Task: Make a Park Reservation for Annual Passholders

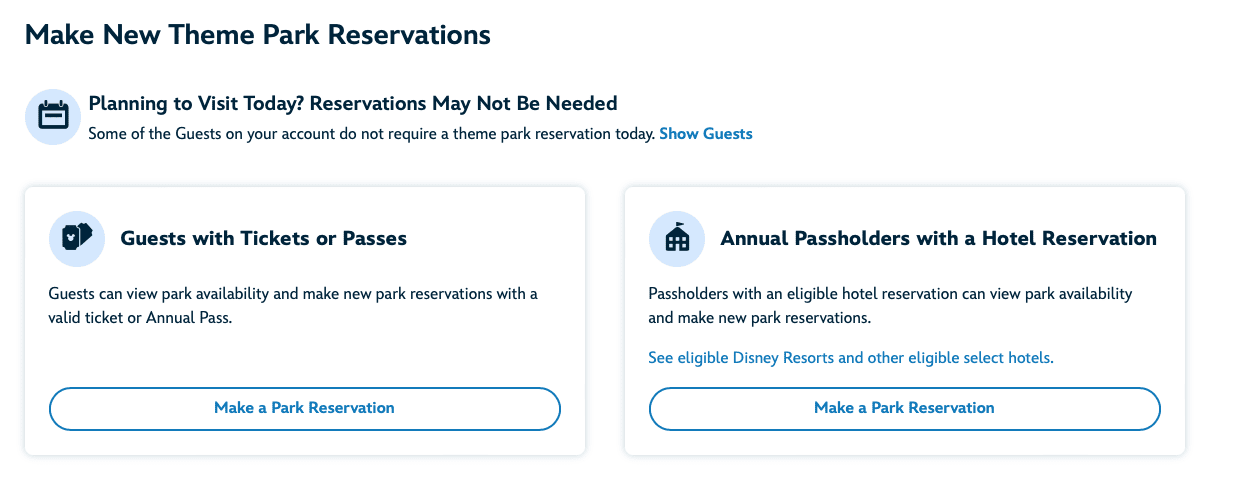Action: (x=904, y=408)
